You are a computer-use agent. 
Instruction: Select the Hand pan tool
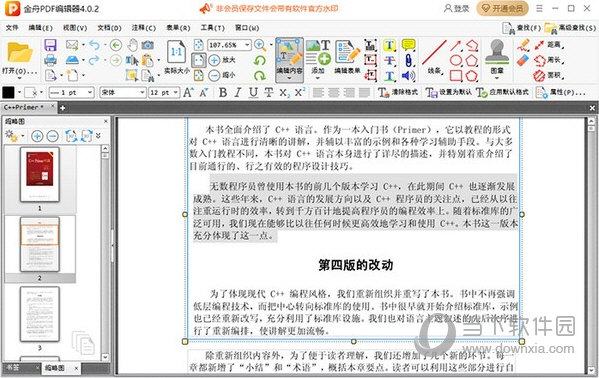[x=132, y=45]
